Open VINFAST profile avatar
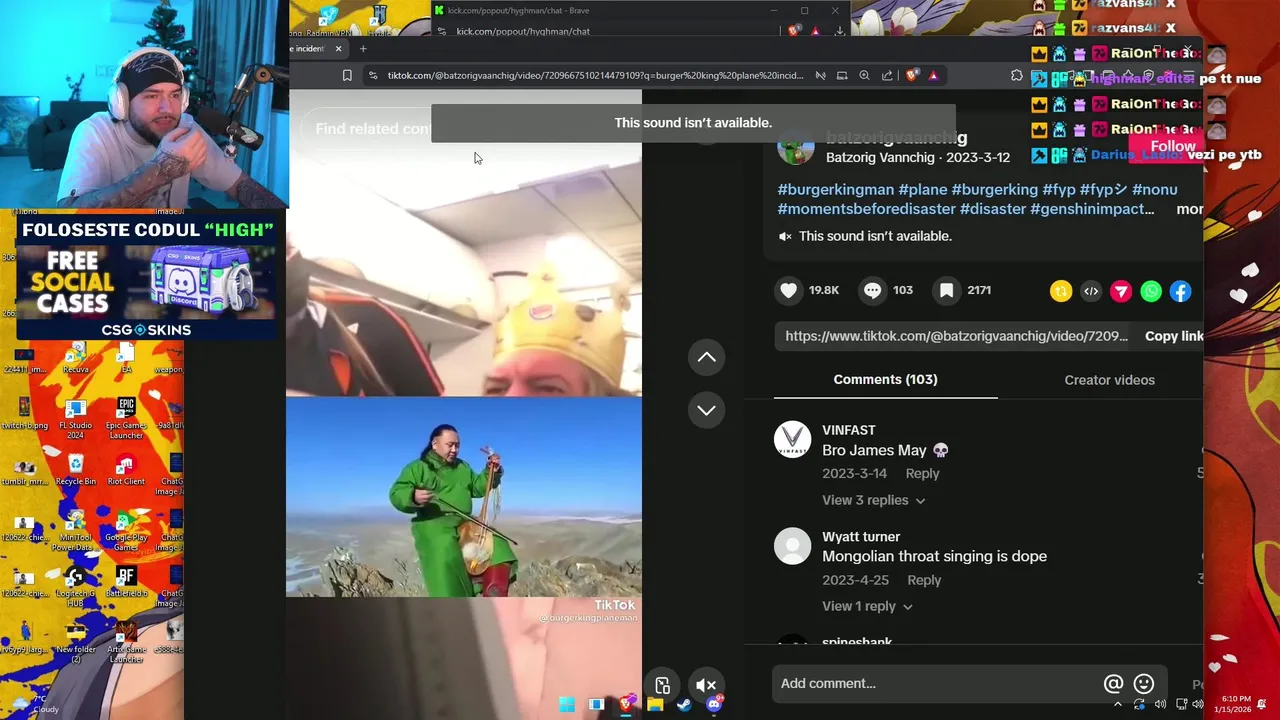The height and width of the screenshot is (720, 1280). click(793, 440)
